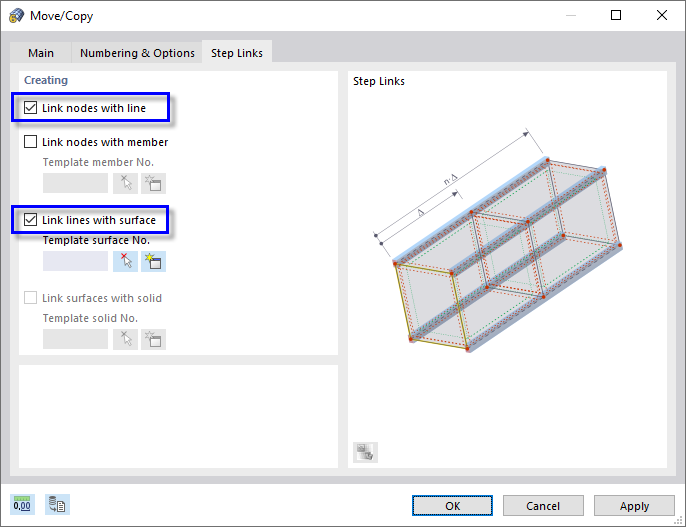This screenshot has height=527, width=686.
Task: Open the Numbering & Options tab
Action: pyautogui.click(x=137, y=53)
